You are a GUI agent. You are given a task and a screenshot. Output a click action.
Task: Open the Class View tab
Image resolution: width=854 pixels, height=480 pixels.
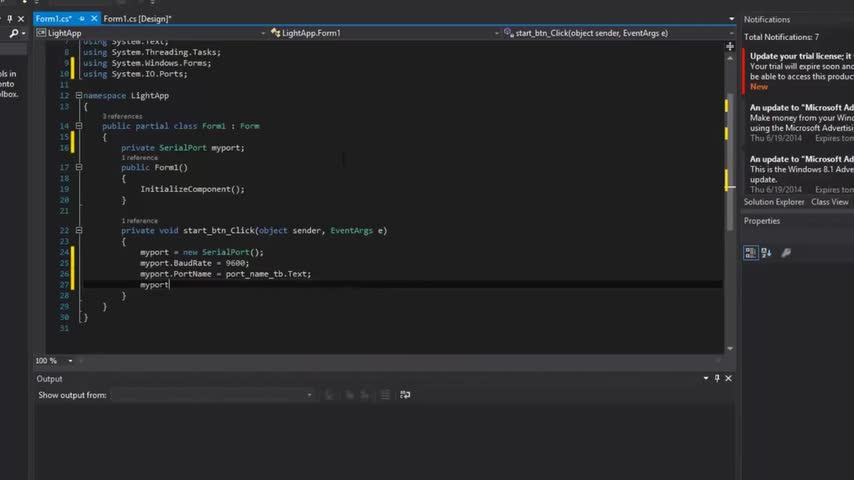(829, 202)
